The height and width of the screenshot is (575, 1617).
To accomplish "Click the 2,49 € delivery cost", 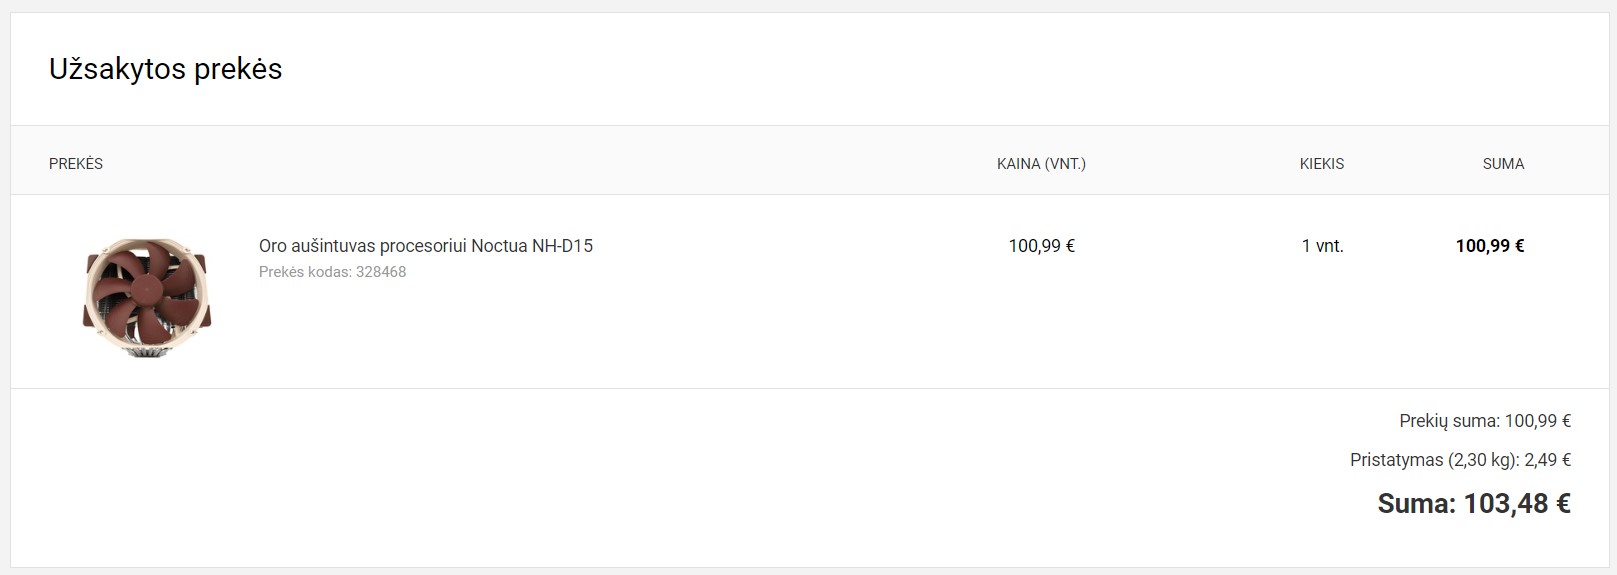I will click(1548, 460).
